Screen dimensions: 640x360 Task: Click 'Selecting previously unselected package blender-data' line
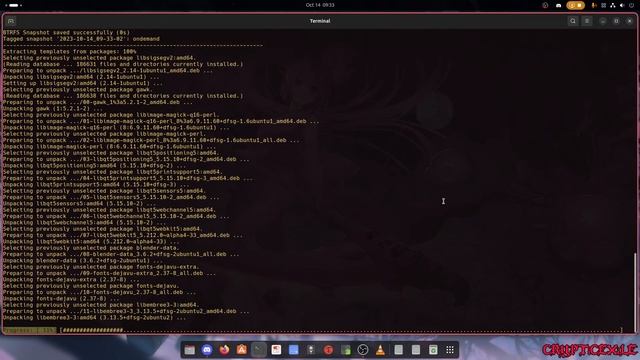91,248
